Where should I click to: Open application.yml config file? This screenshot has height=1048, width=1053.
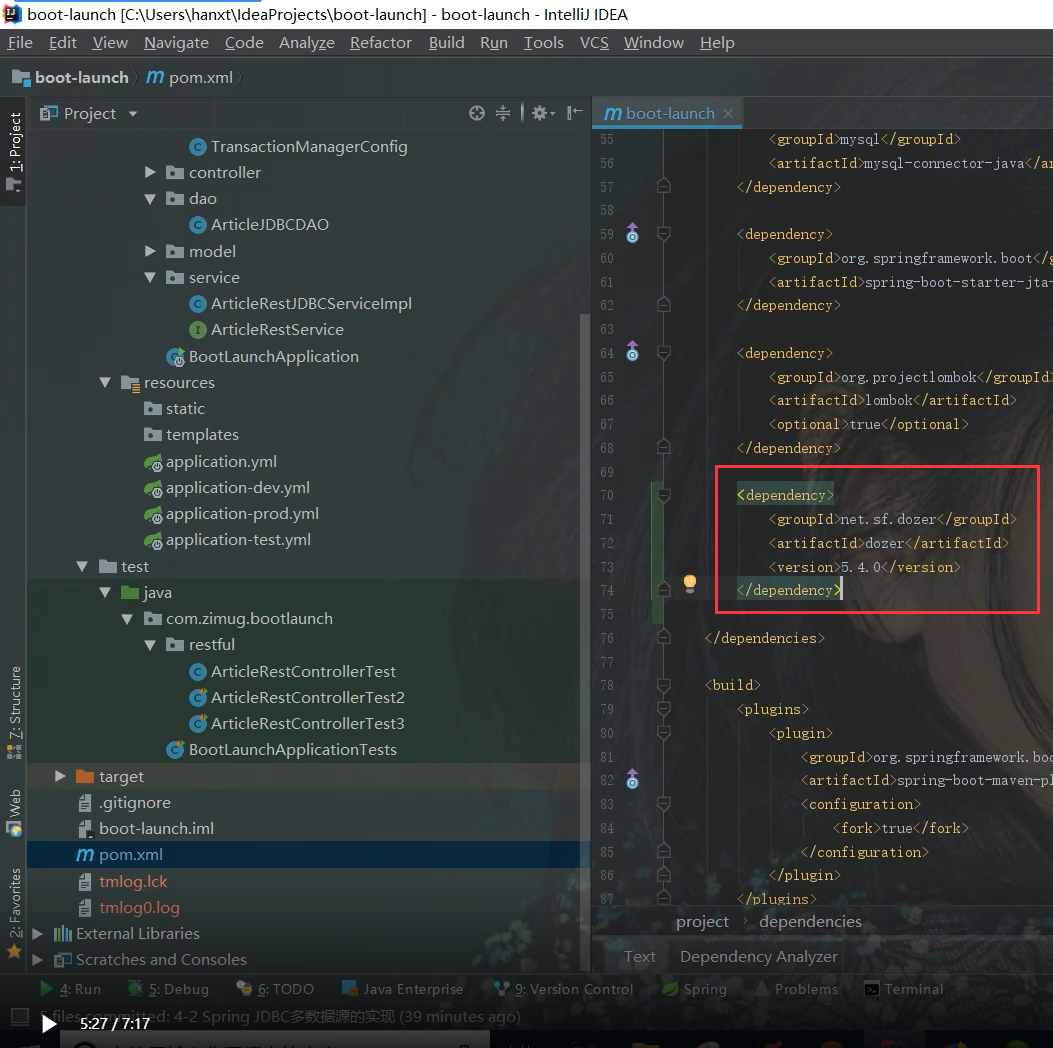click(210, 462)
